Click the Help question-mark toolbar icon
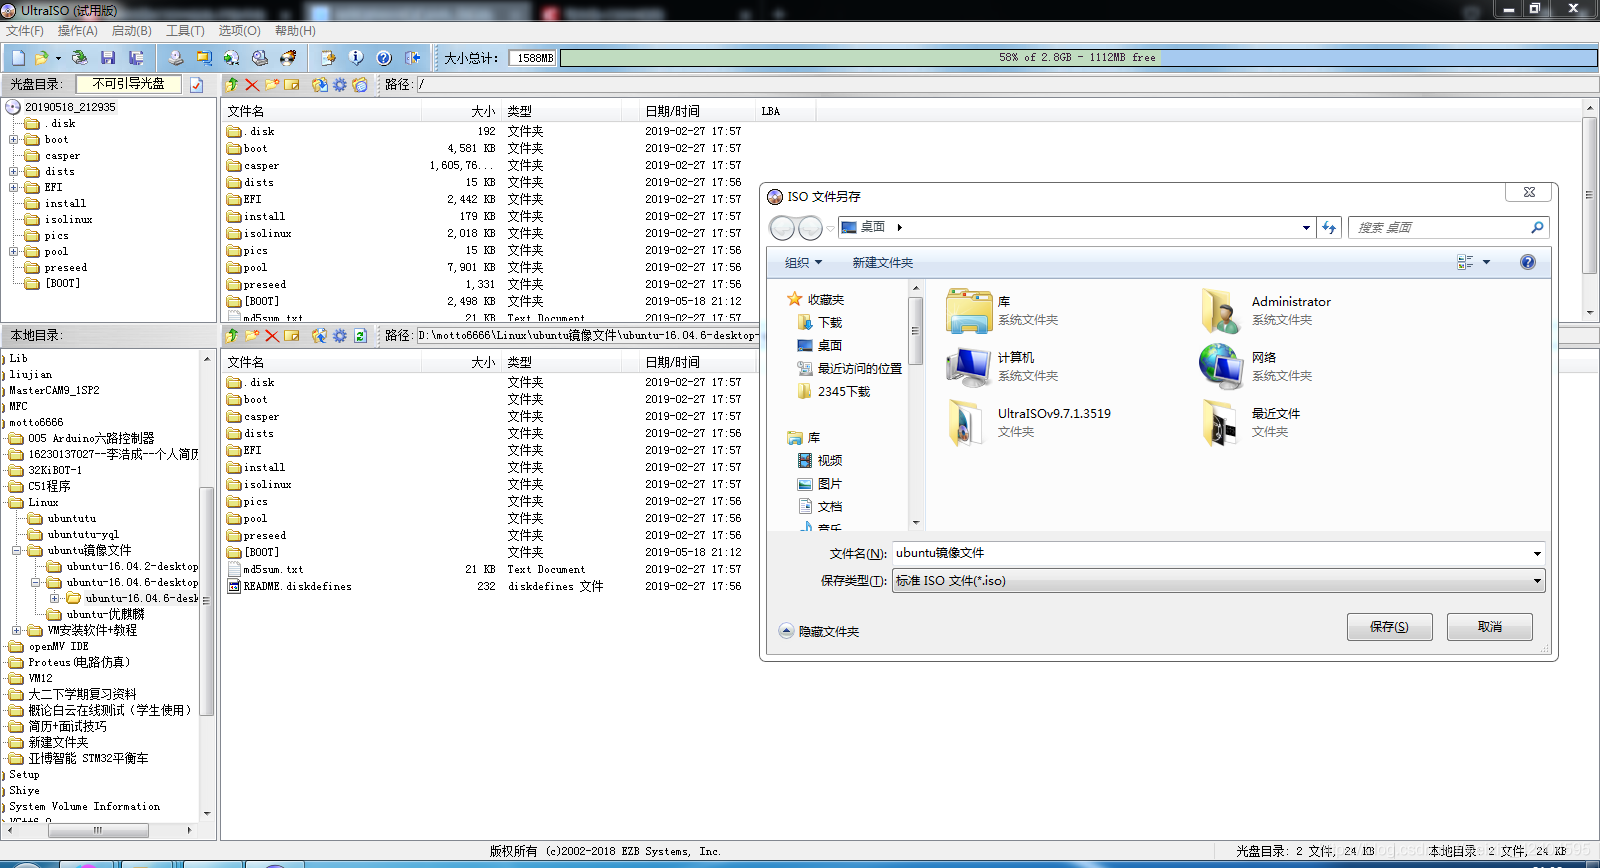 383,58
